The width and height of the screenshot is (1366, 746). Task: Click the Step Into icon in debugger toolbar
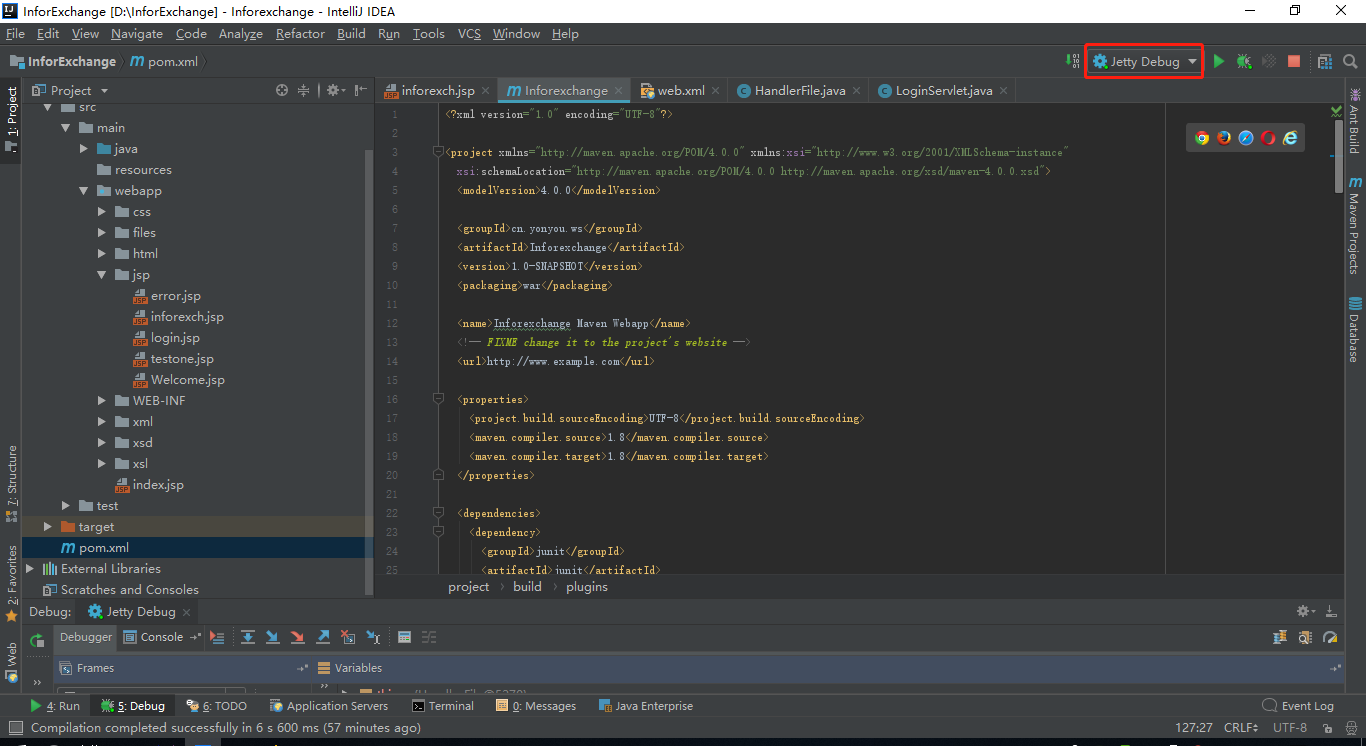pyautogui.click(x=273, y=637)
